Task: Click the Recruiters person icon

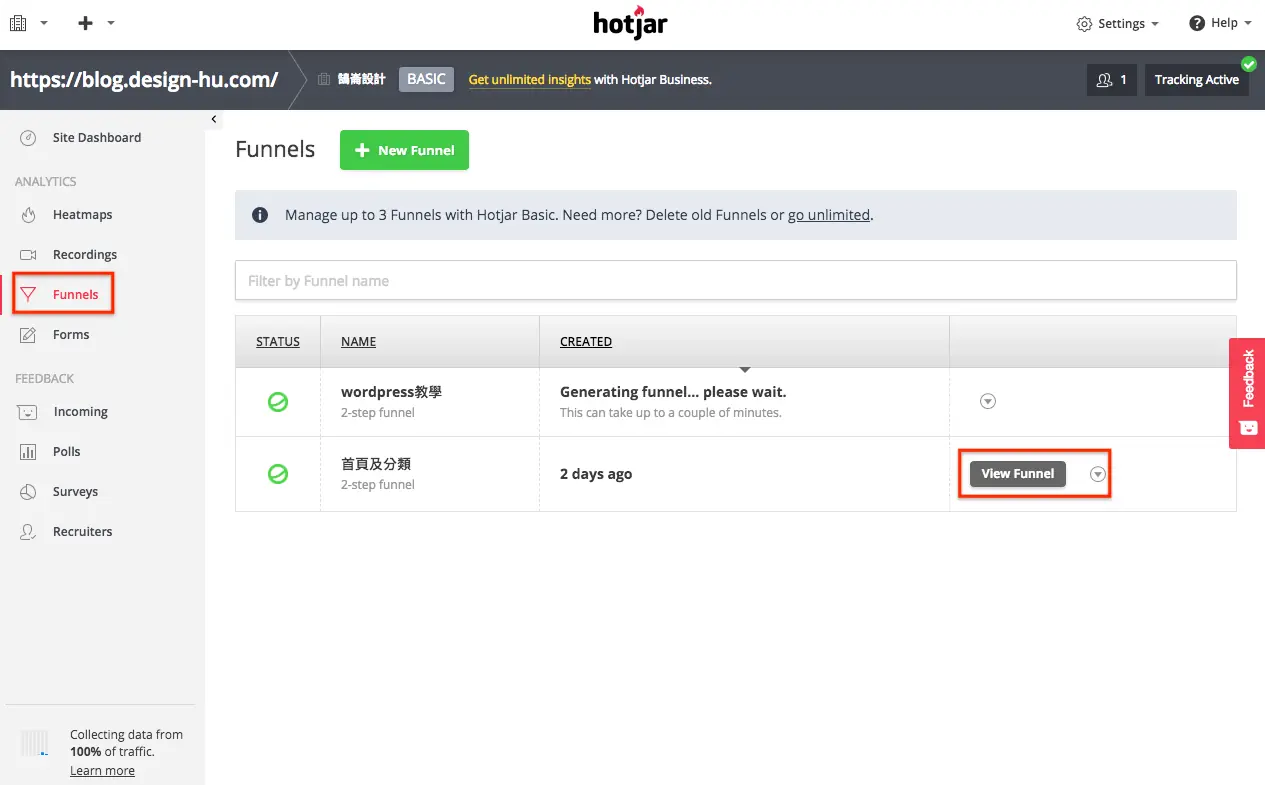Action: click(29, 532)
